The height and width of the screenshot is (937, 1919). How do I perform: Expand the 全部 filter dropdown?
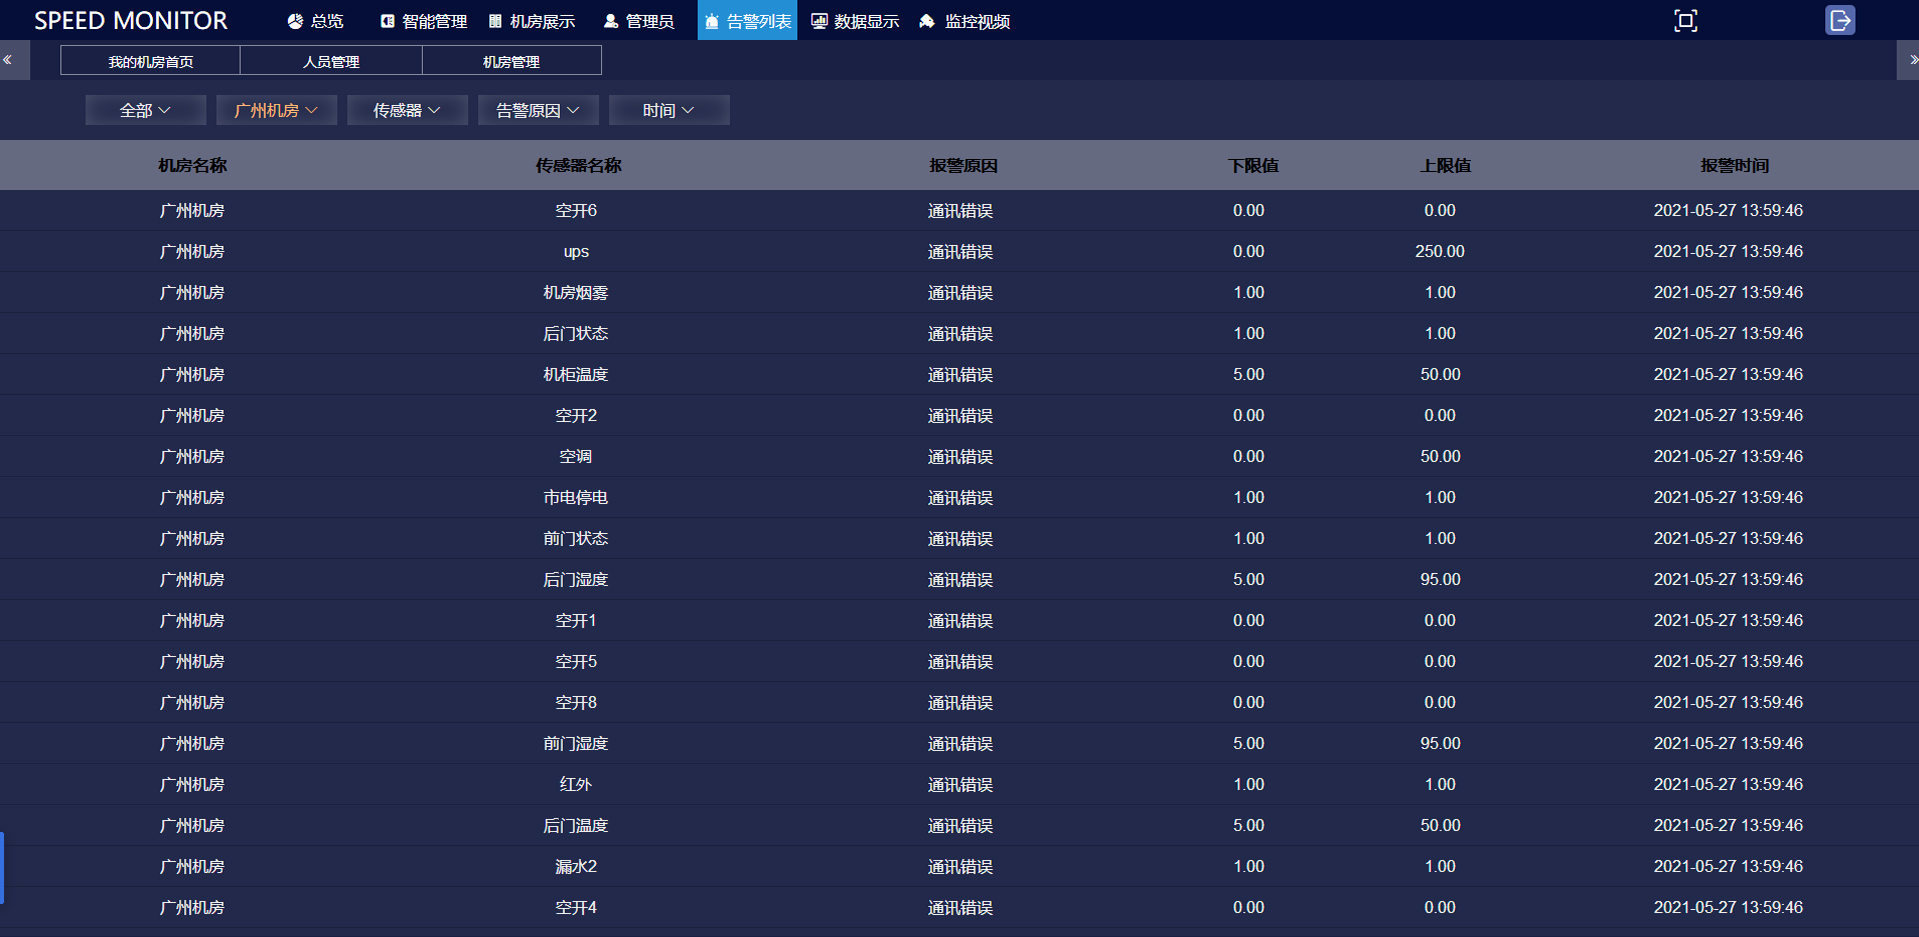click(x=145, y=110)
